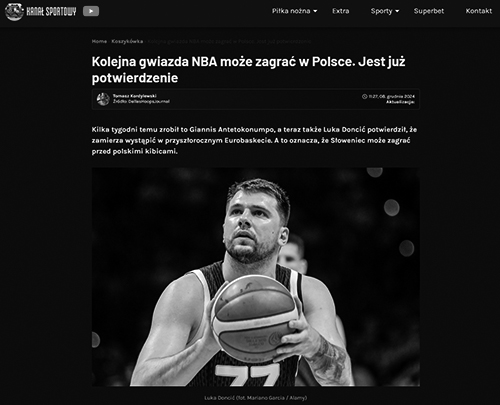Open the Sporty menu item
This screenshot has width=500, height=405.
[381, 11]
